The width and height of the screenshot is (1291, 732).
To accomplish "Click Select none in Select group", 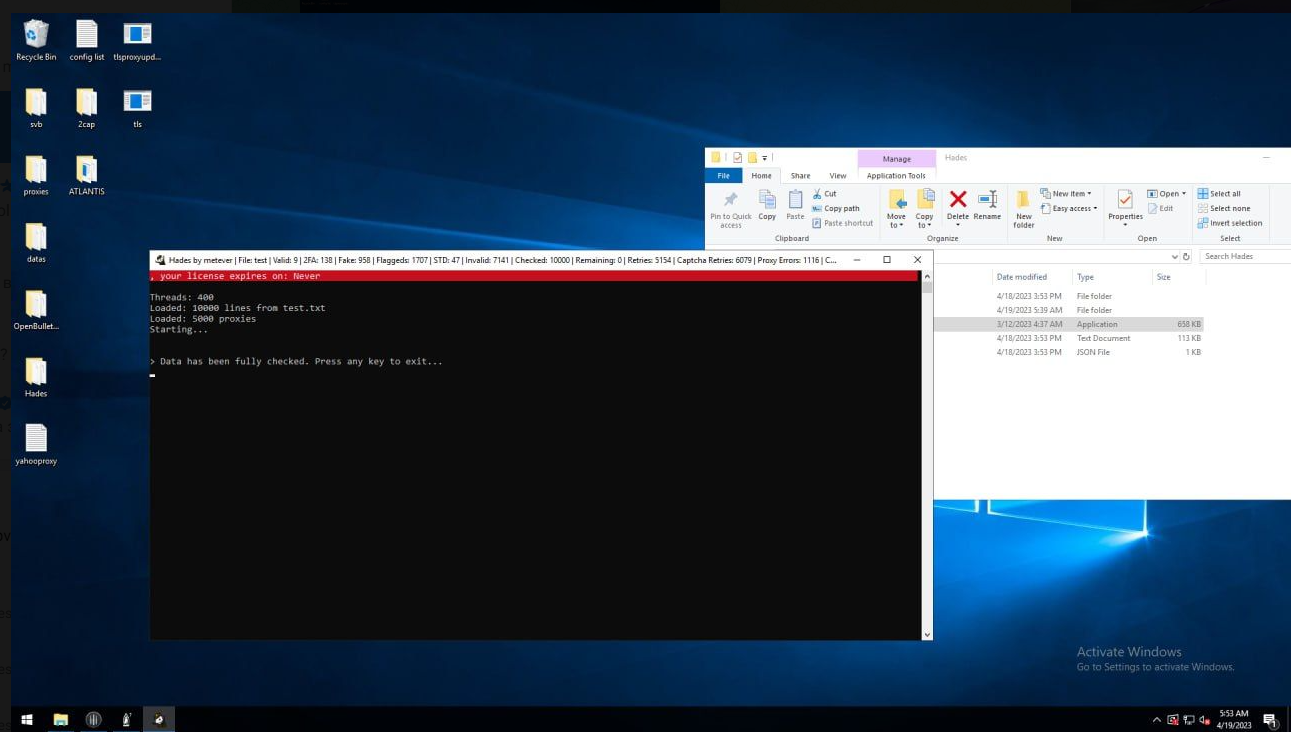I will tap(1224, 208).
